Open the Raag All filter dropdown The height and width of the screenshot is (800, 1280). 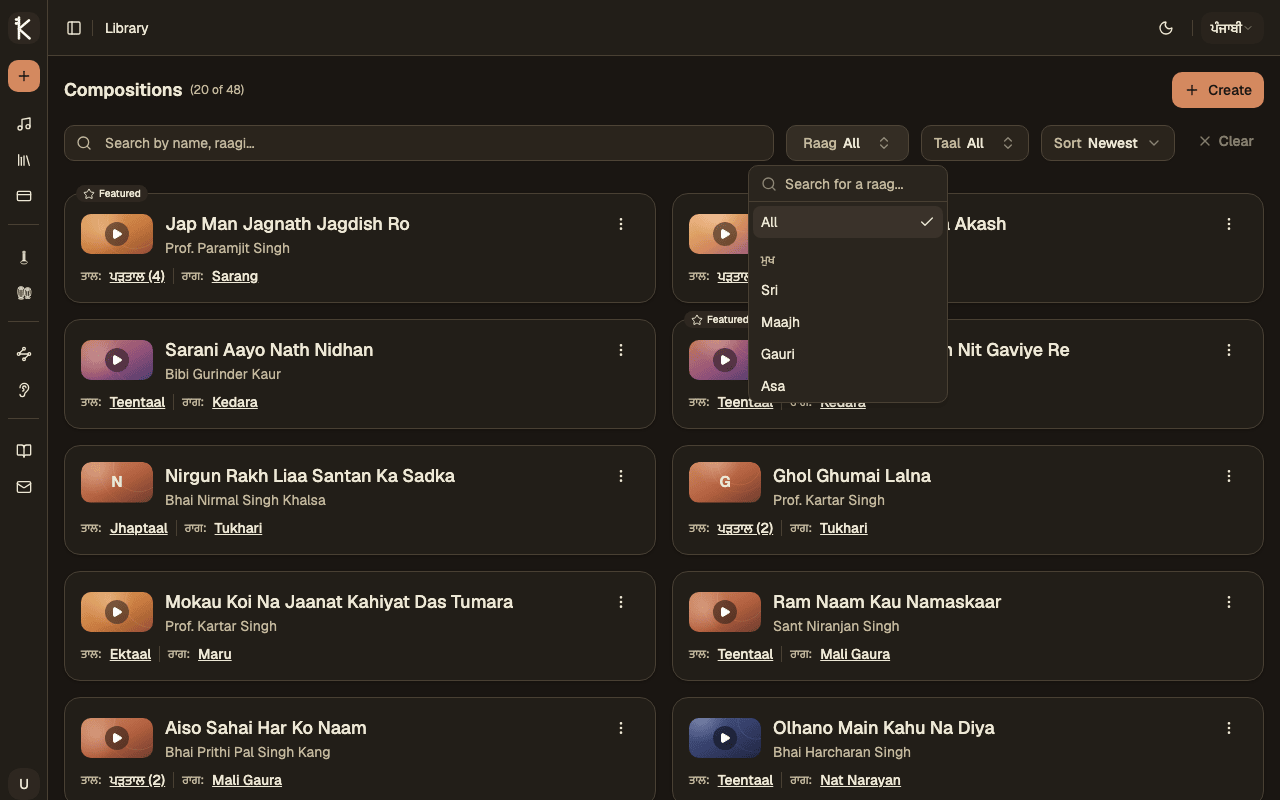(847, 143)
